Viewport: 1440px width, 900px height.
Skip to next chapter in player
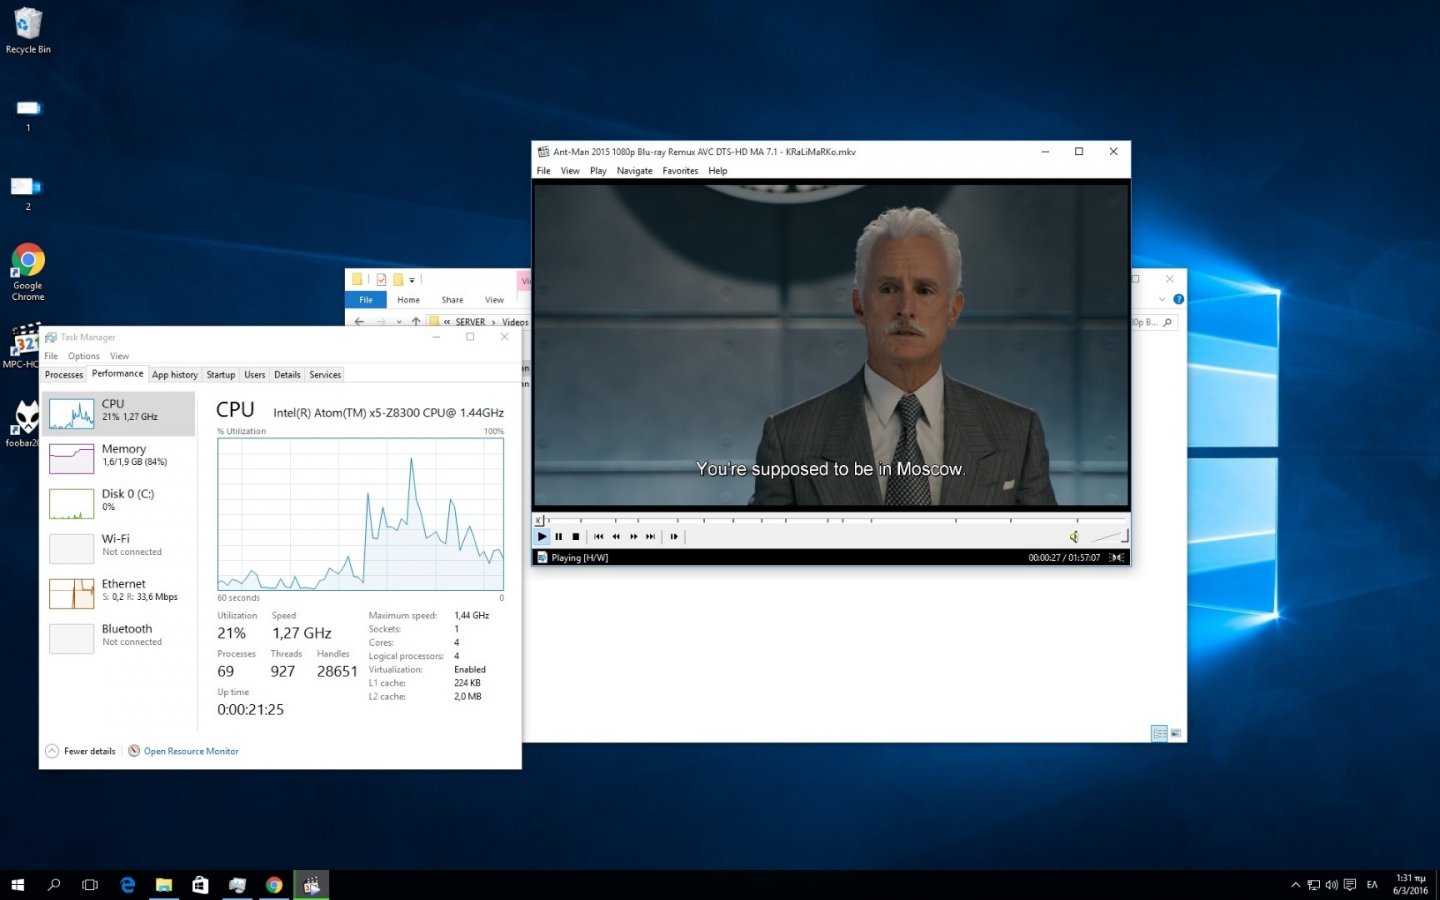tap(651, 537)
